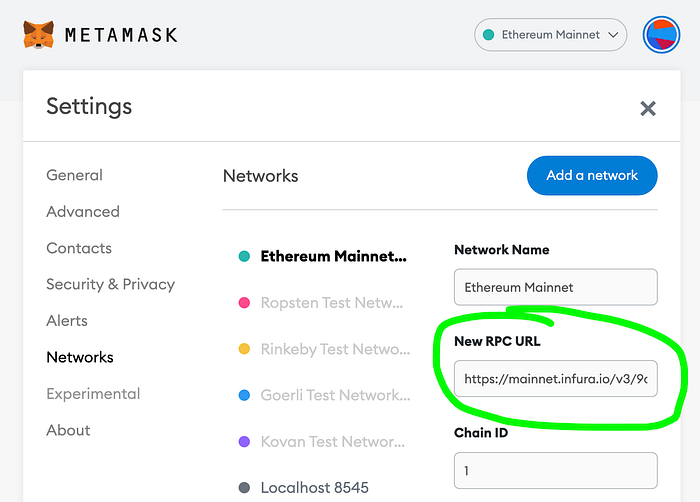
Task: Open Contacts settings section
Action: (79, 248)
